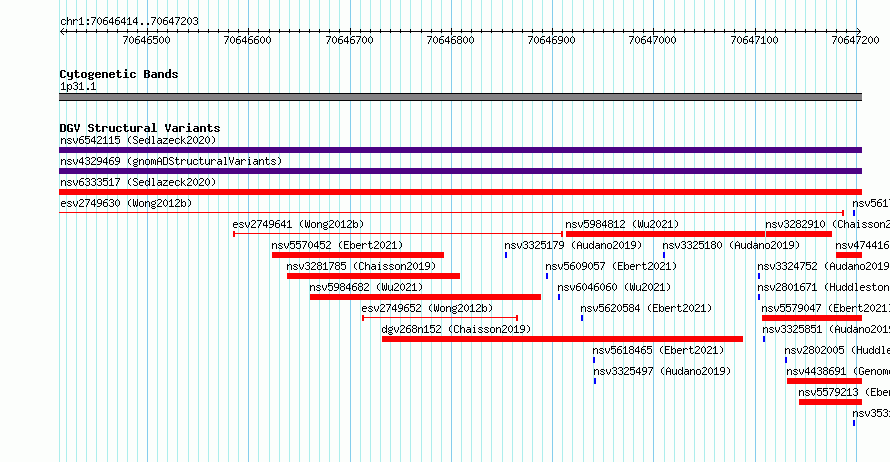The width and height of the screenshot is (890, 462).
Task: Open the nsv6542115 (Sedlazeck2020) label
Action: pyautogui.click(x=138, y=140)
